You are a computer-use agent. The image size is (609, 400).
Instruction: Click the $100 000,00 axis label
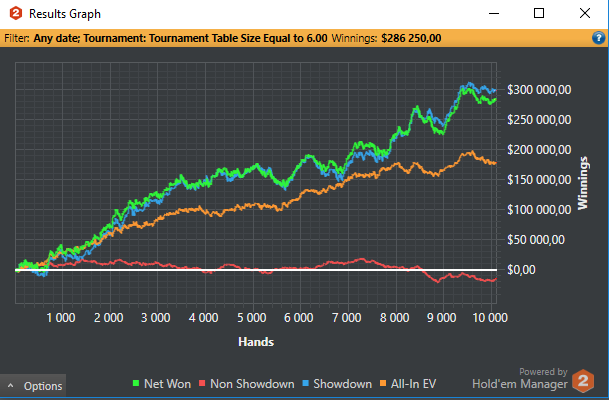click(x=539, y=210)
